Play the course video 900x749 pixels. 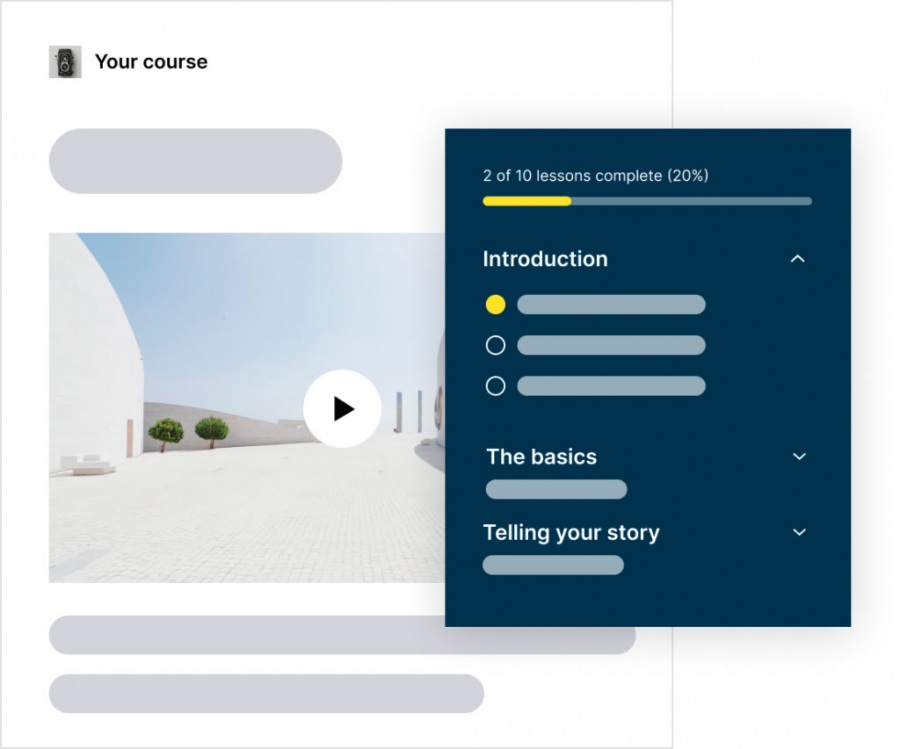[x=342, y=408]
